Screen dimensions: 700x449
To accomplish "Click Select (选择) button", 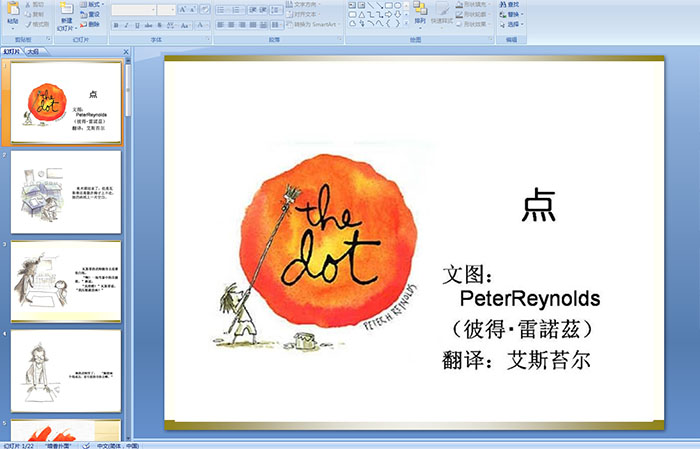I will (511, 24).
